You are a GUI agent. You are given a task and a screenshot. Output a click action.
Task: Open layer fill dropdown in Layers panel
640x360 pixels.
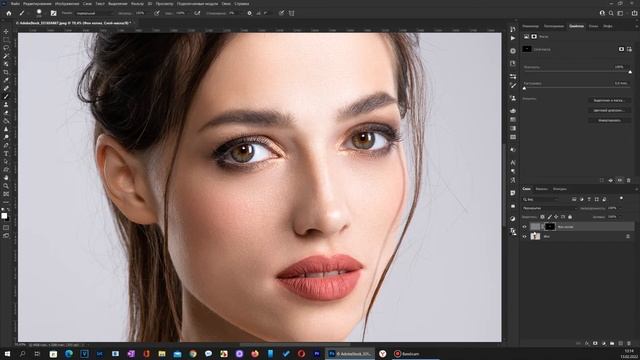[x=620, y=217]
